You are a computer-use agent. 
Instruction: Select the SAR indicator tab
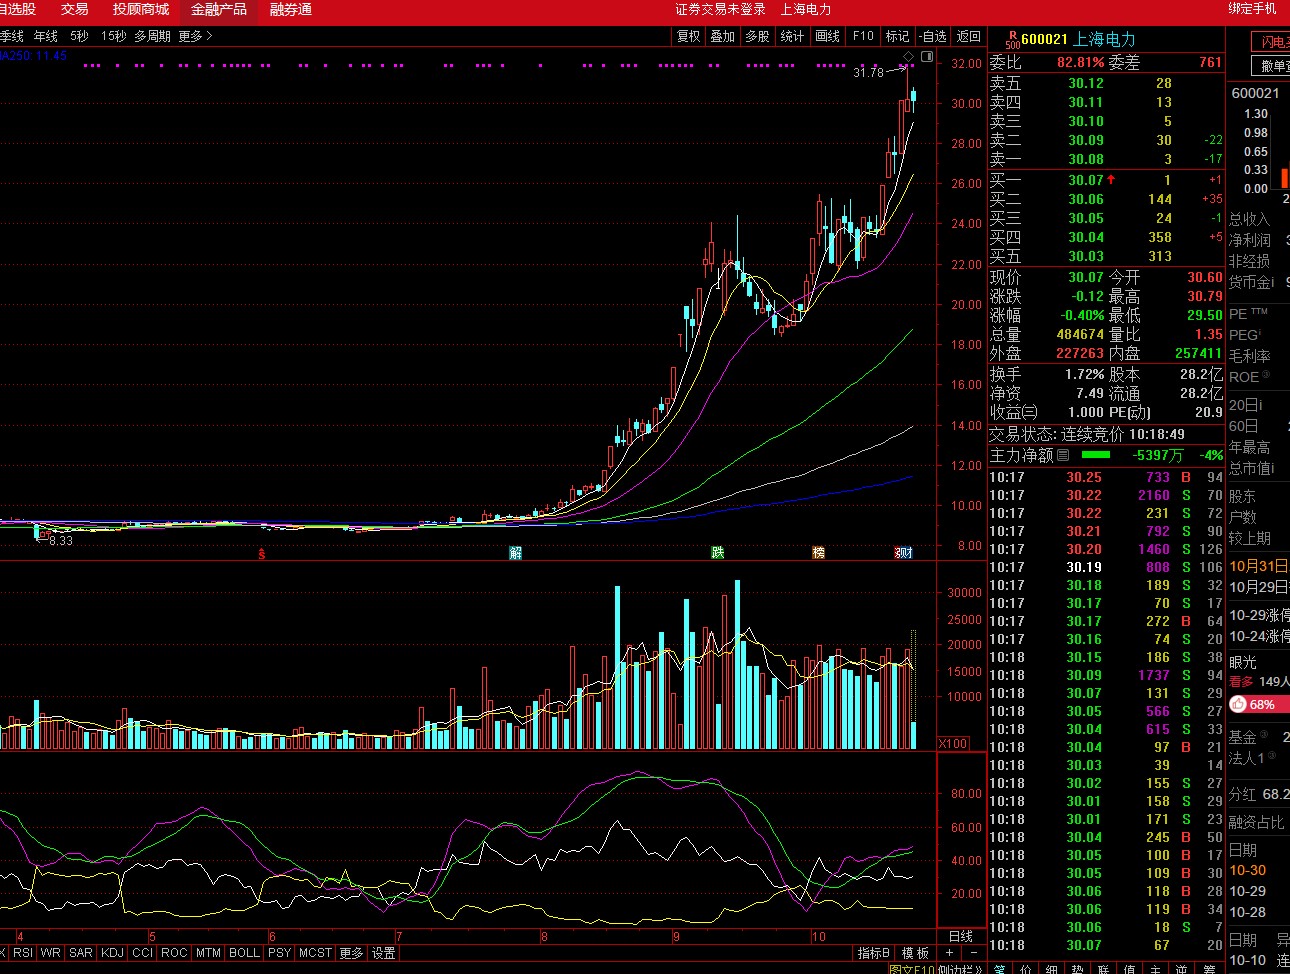pyautogui.click(x=81, y=953)
